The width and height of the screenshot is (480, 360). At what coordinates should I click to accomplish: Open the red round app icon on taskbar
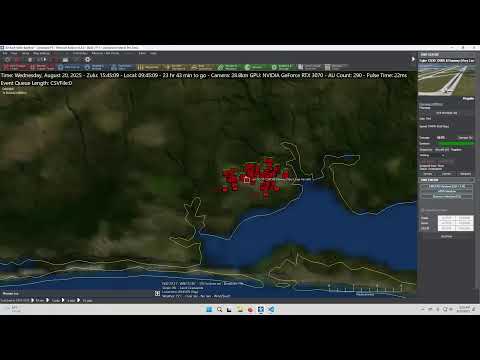pos(250,310)
